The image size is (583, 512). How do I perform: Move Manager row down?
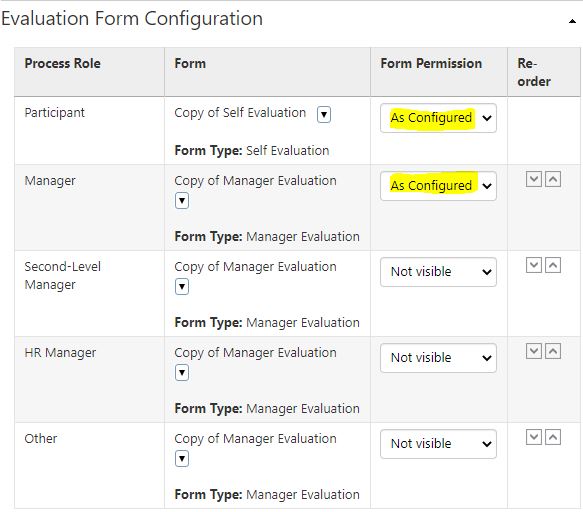[x=534, y=179]
